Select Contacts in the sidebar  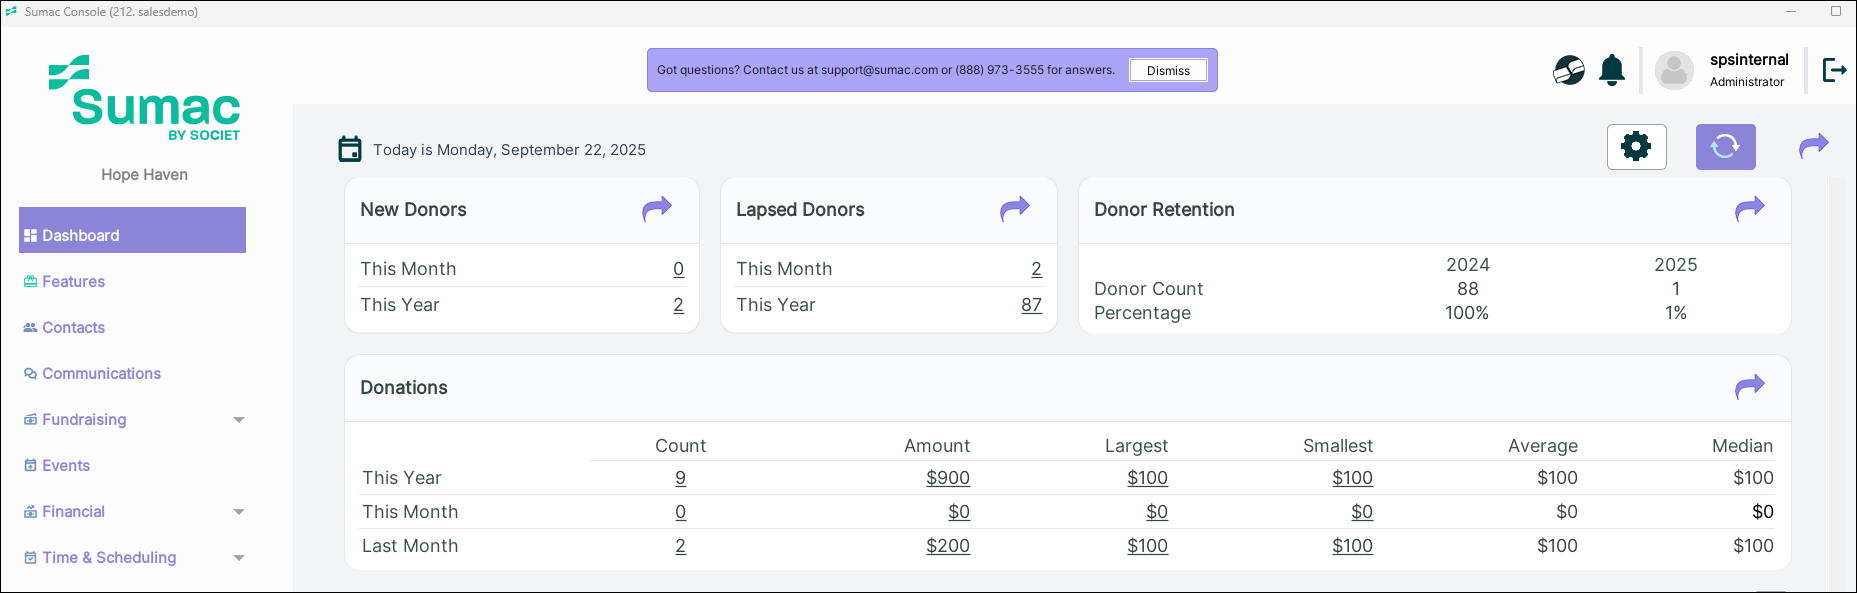click(x=73, y=328)
